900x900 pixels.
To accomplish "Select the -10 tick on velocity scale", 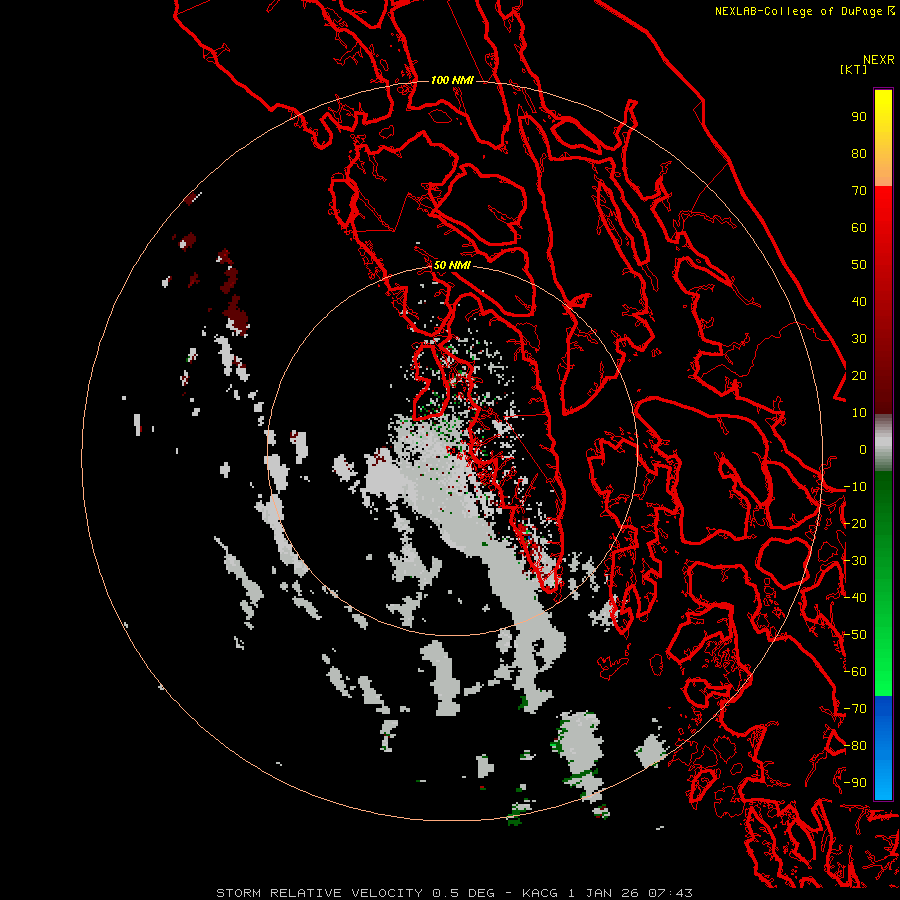I will (855, 487).
